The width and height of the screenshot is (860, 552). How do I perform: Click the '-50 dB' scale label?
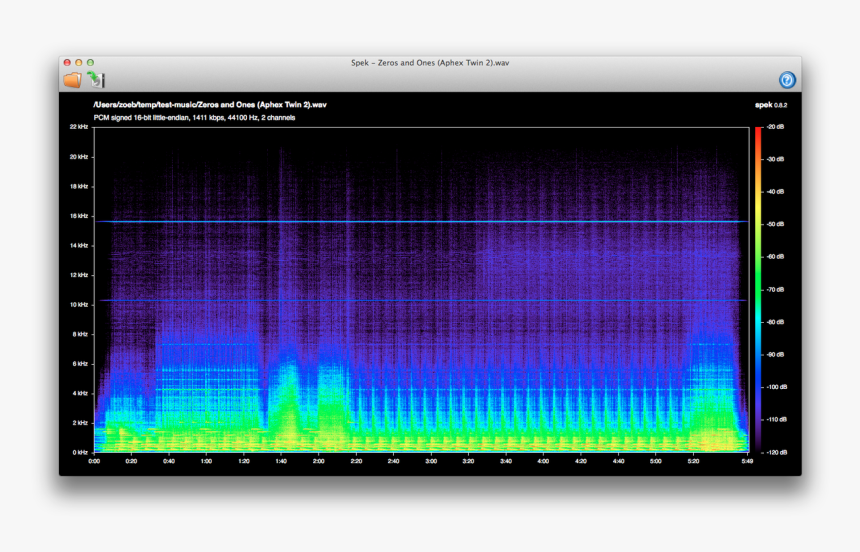(x=775, y=224)
